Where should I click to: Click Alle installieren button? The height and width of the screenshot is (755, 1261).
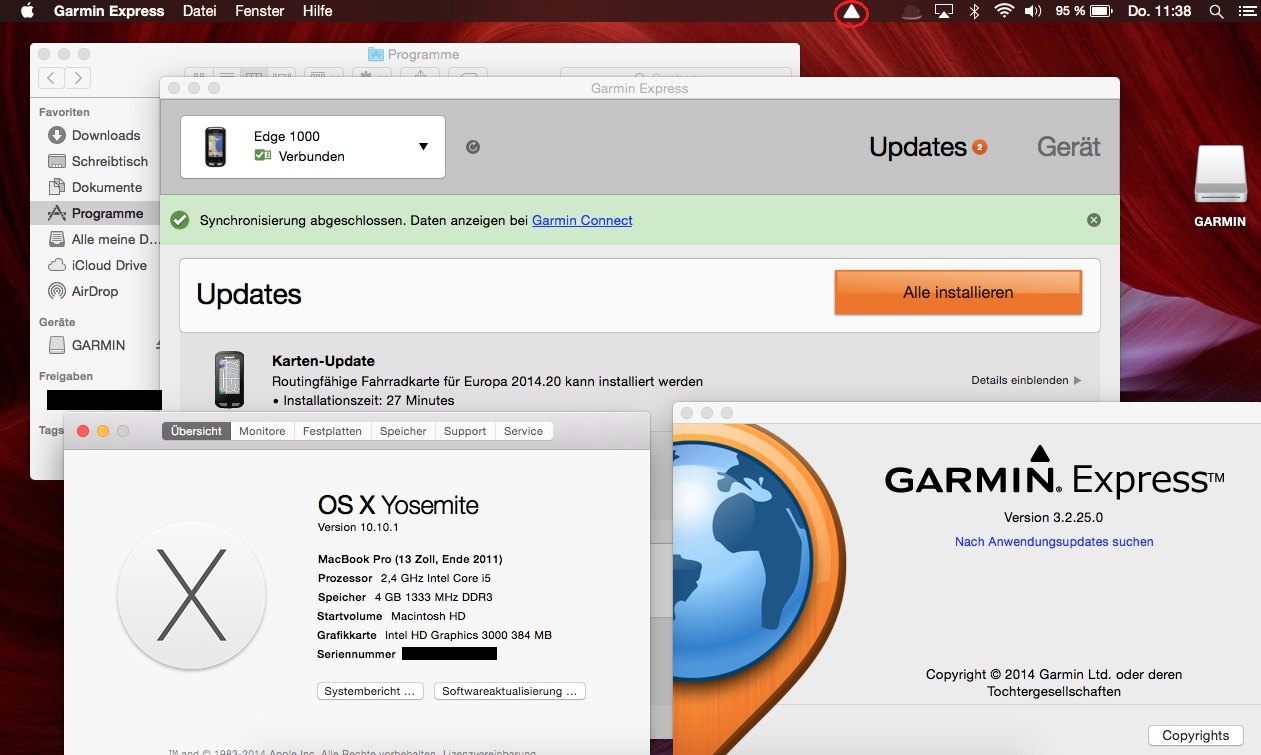click(x=958, y=293)
